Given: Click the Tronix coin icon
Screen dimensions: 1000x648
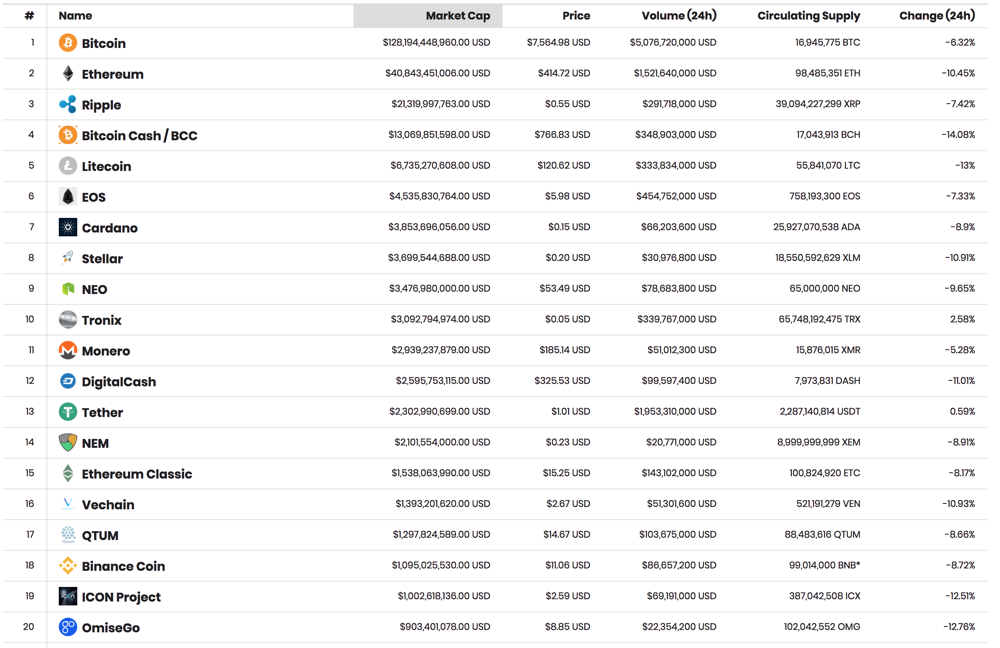Looking at the screenshot, I should tap(68, 320).
